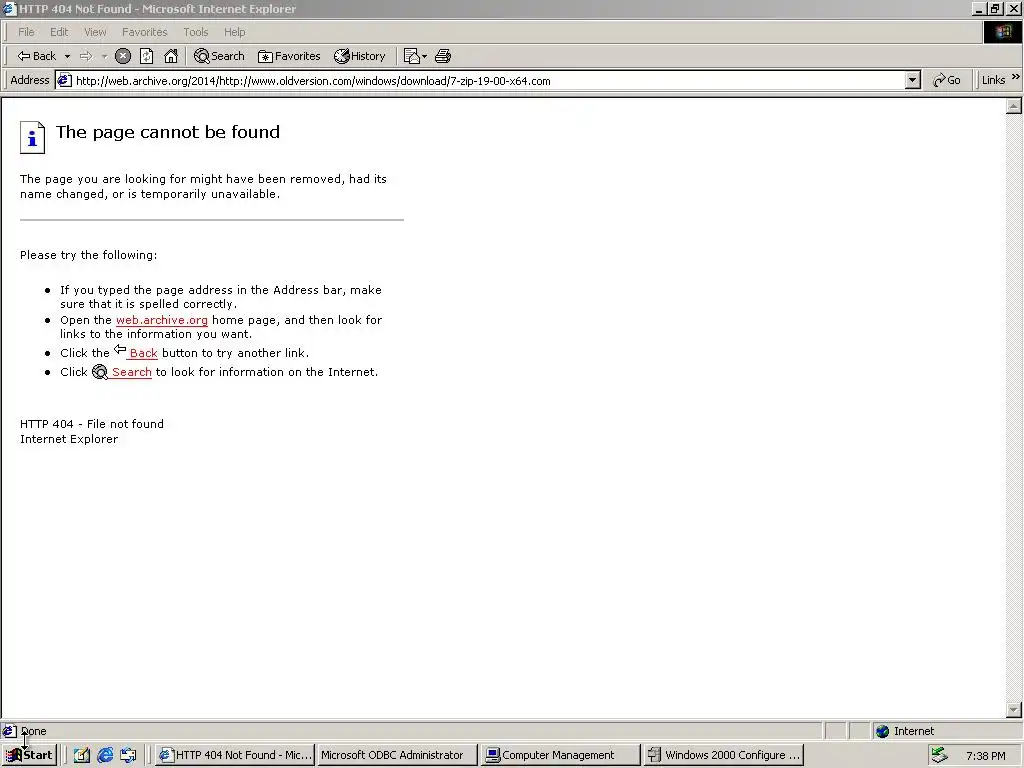The image size is (1024, 768).
Task: Open the Back history dropdown arrow
Action: [x=67, y=56]
